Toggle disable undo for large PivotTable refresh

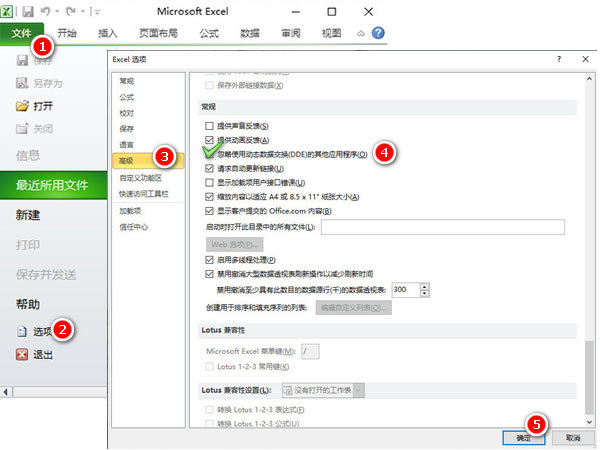[209, 274]
